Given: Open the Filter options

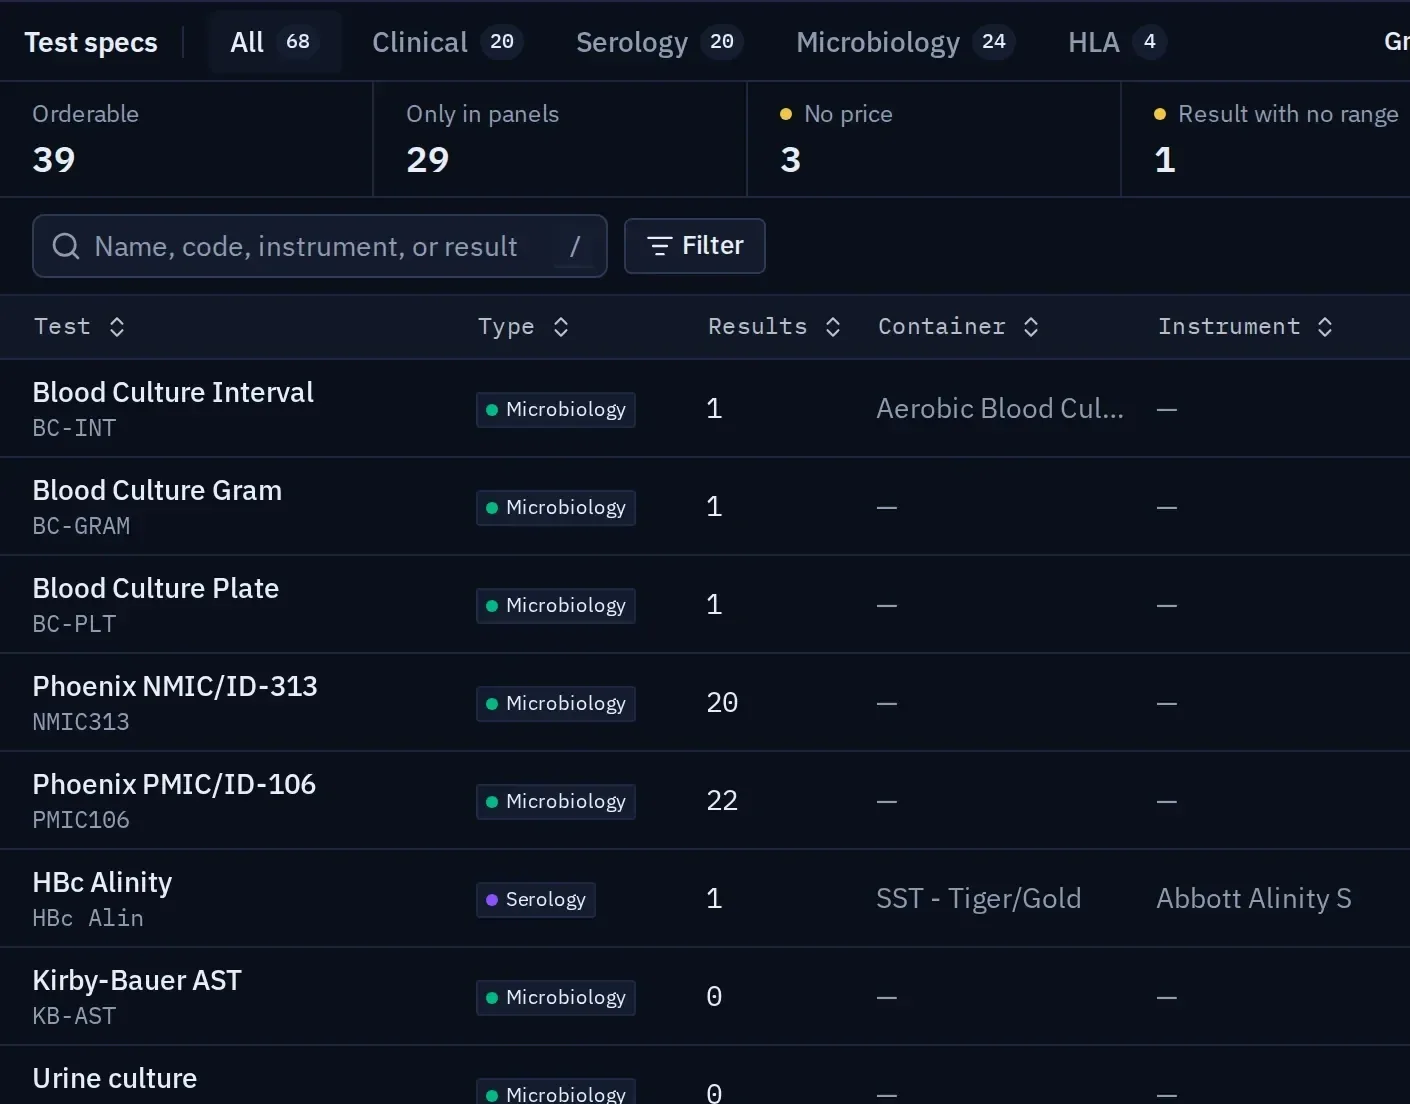Looking at the screenshot, I should pos(695,246).
